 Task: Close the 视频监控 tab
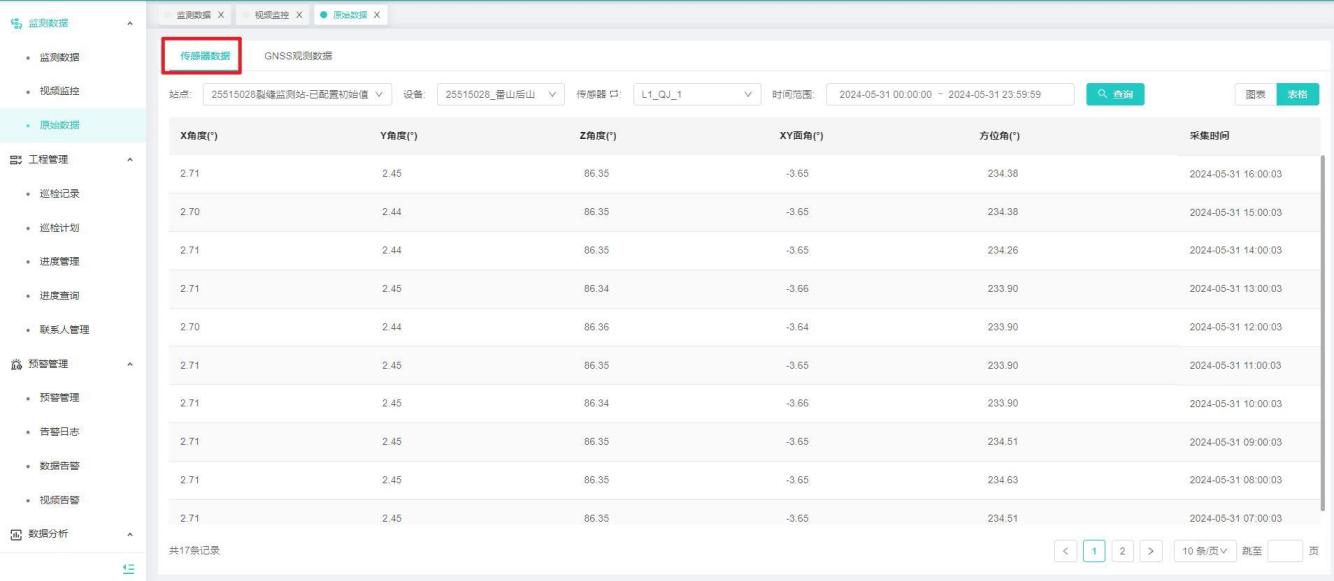pos(297,14)
